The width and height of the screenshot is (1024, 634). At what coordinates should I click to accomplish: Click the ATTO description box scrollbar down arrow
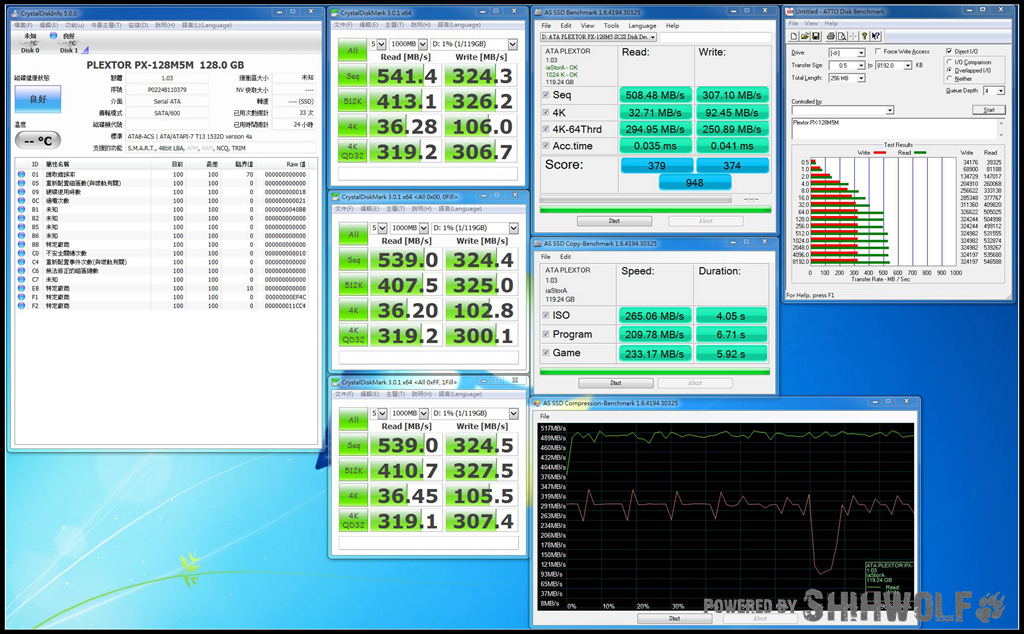pyautogui.click(x=1001, y=135)
